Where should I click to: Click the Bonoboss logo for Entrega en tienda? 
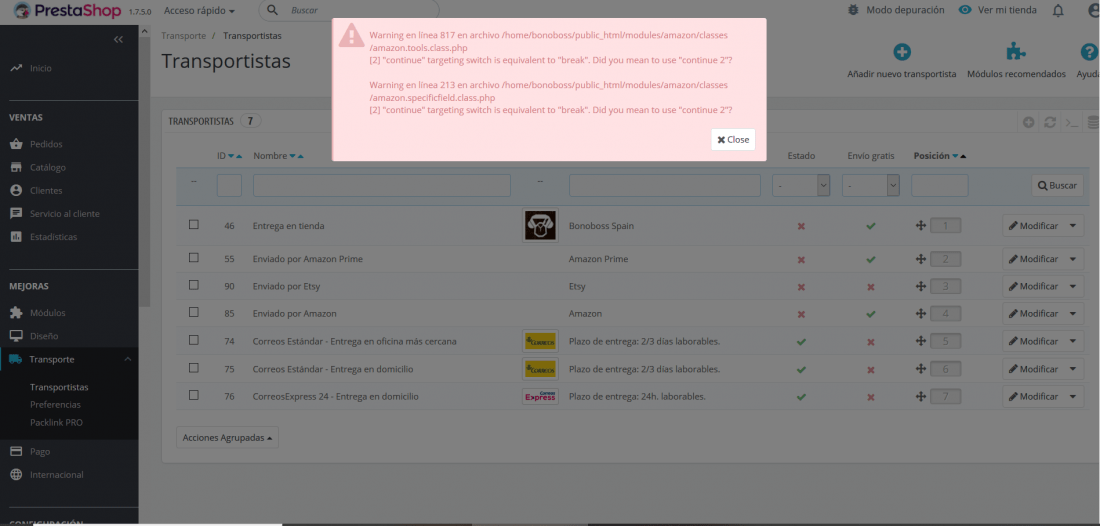pos(540,226)
